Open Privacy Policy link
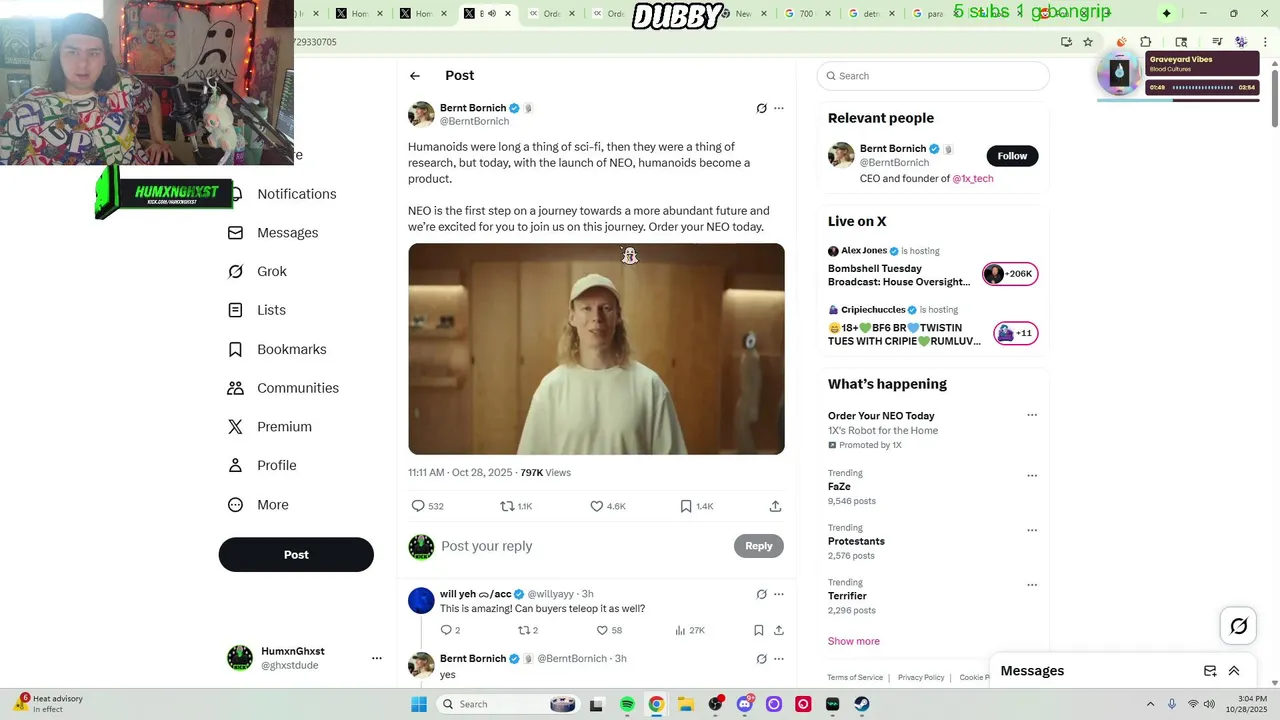This screenshot has width=1280, height=720. (921, 678)
